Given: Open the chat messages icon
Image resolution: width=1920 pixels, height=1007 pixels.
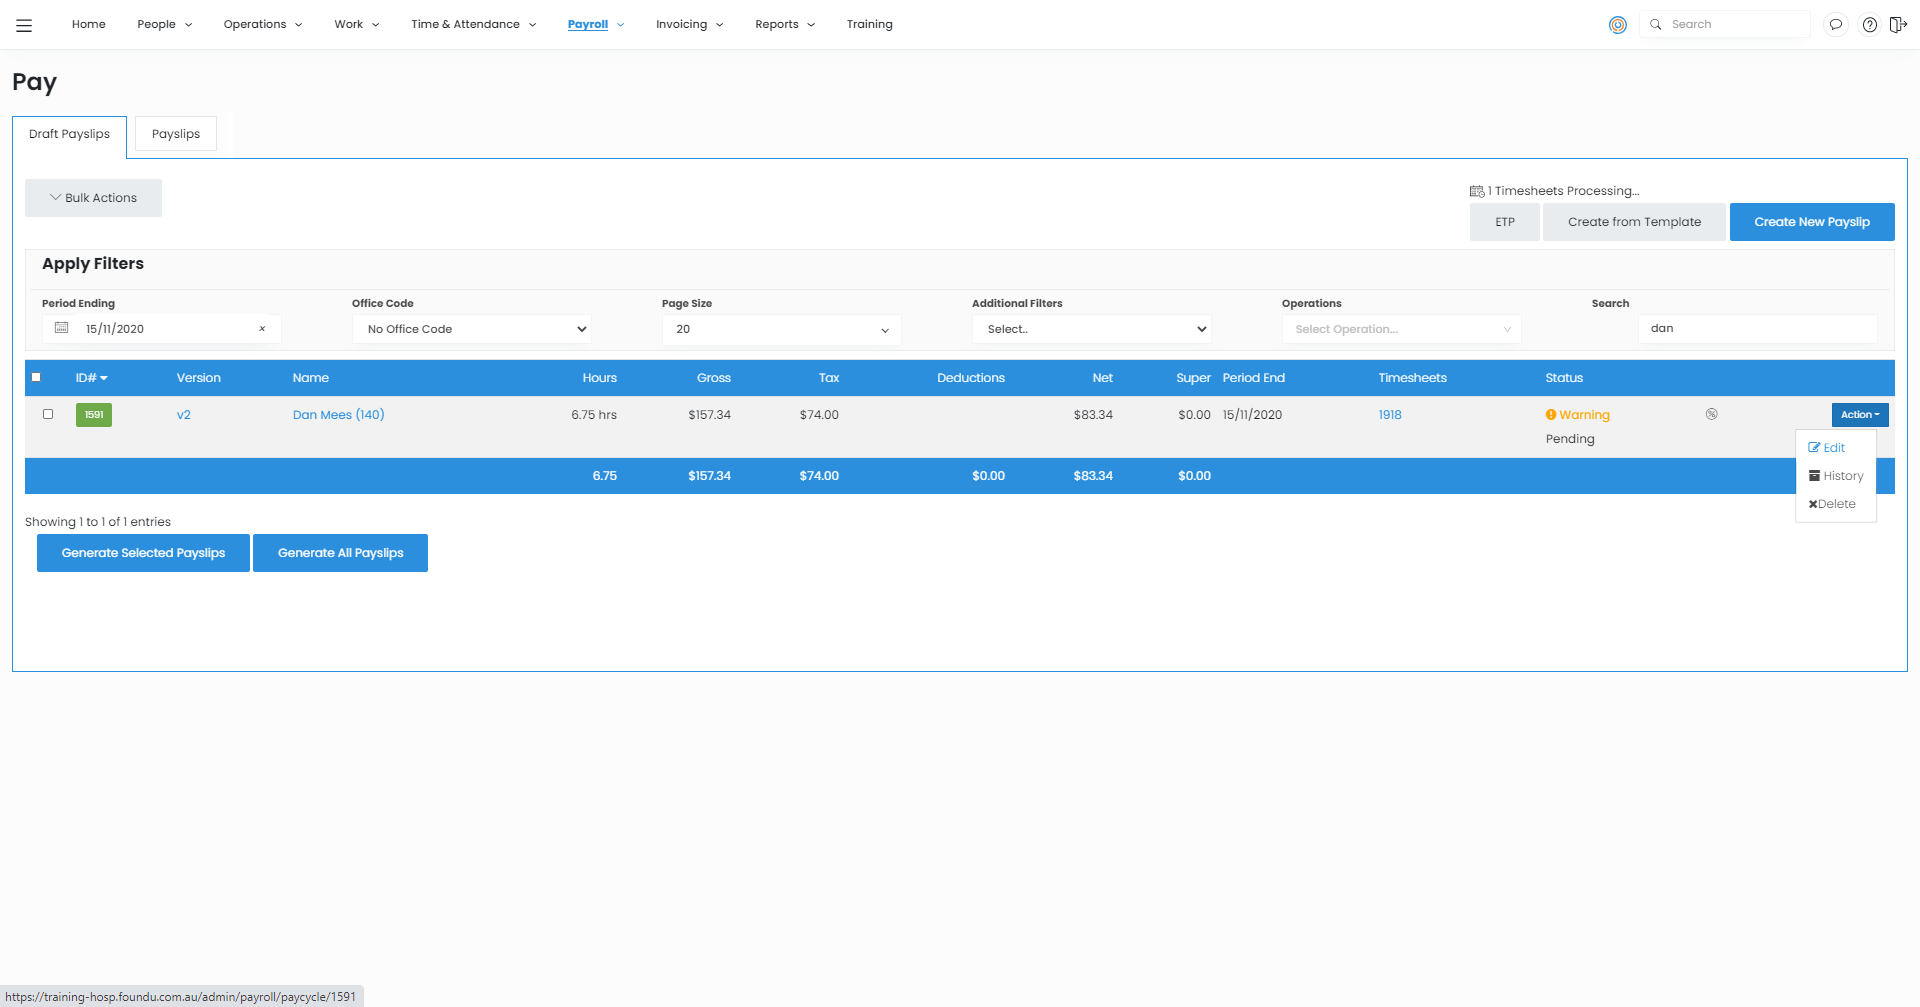Looking at the screenshot, I should click(1835, 25).
